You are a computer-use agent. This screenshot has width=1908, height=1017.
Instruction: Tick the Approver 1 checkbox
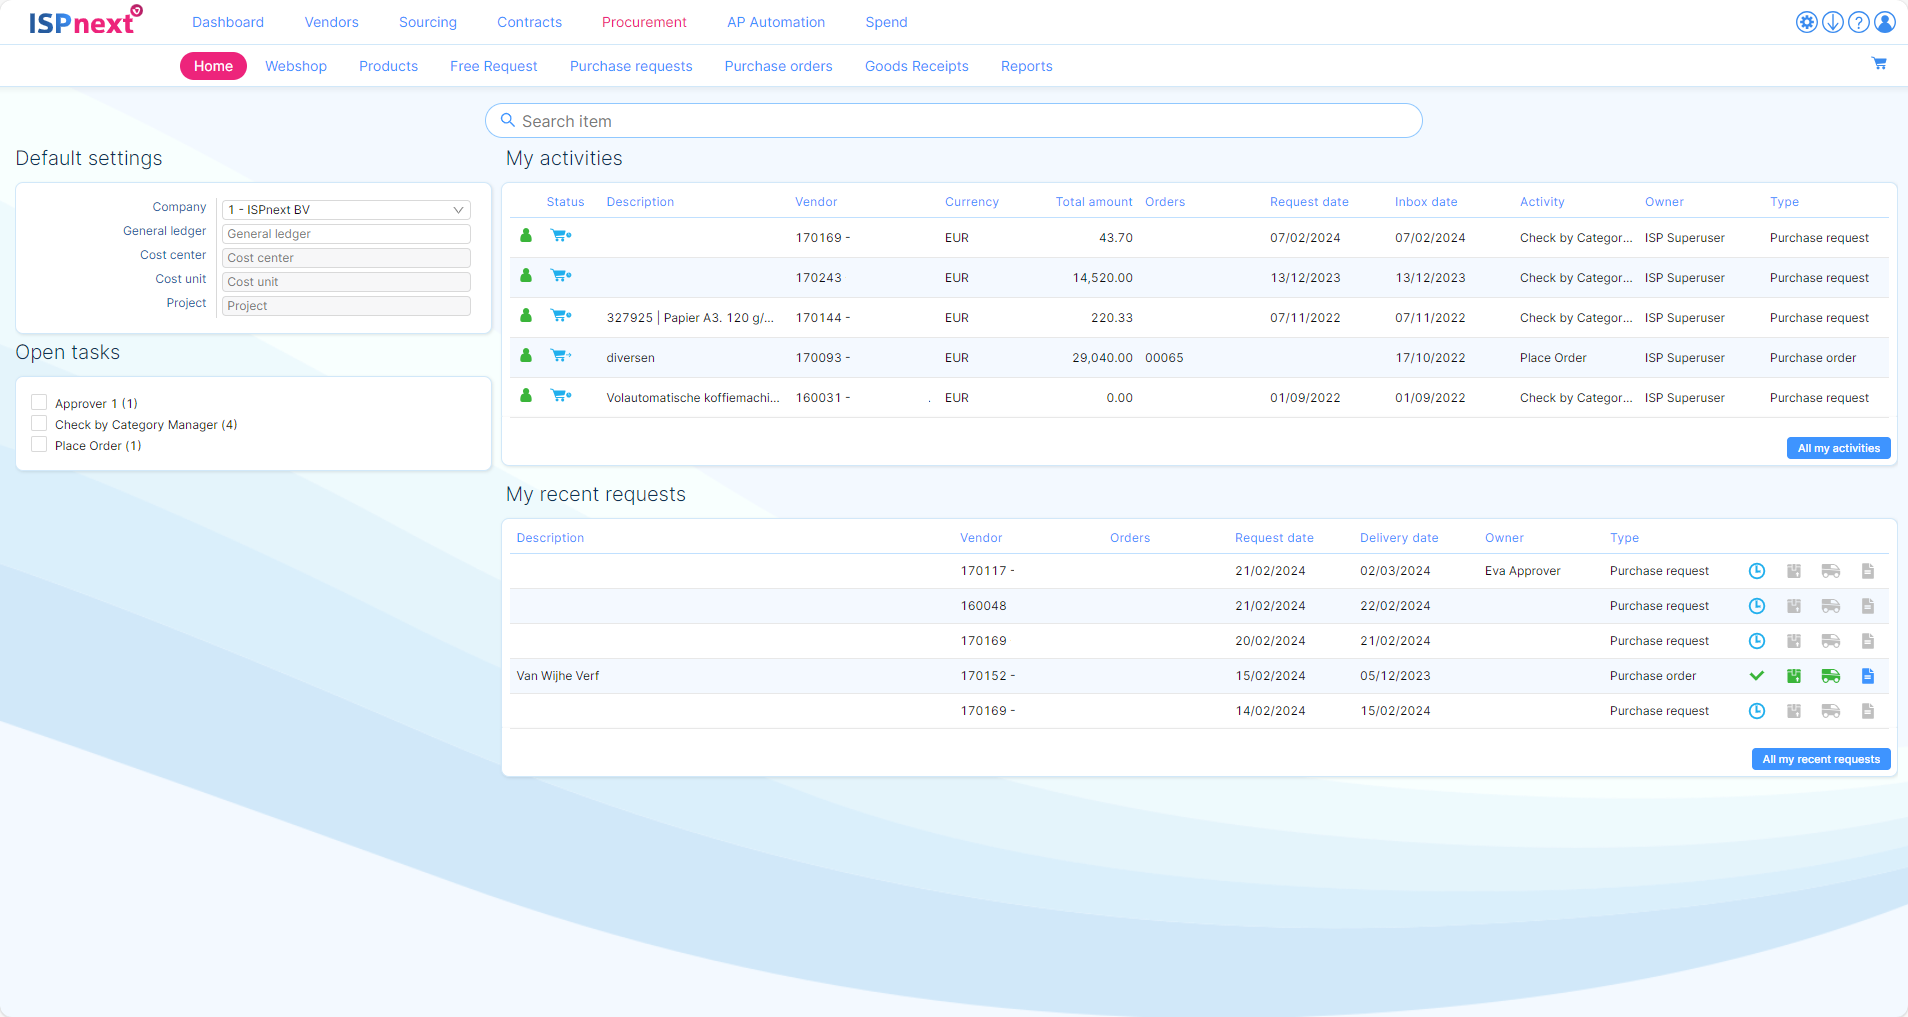[x=40, y=402]
